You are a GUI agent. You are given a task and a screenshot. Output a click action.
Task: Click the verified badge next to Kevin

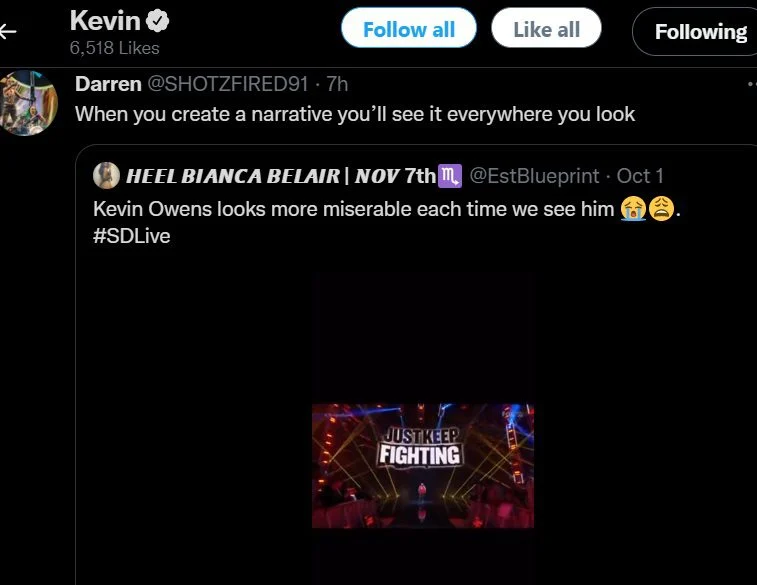[158, 21]
